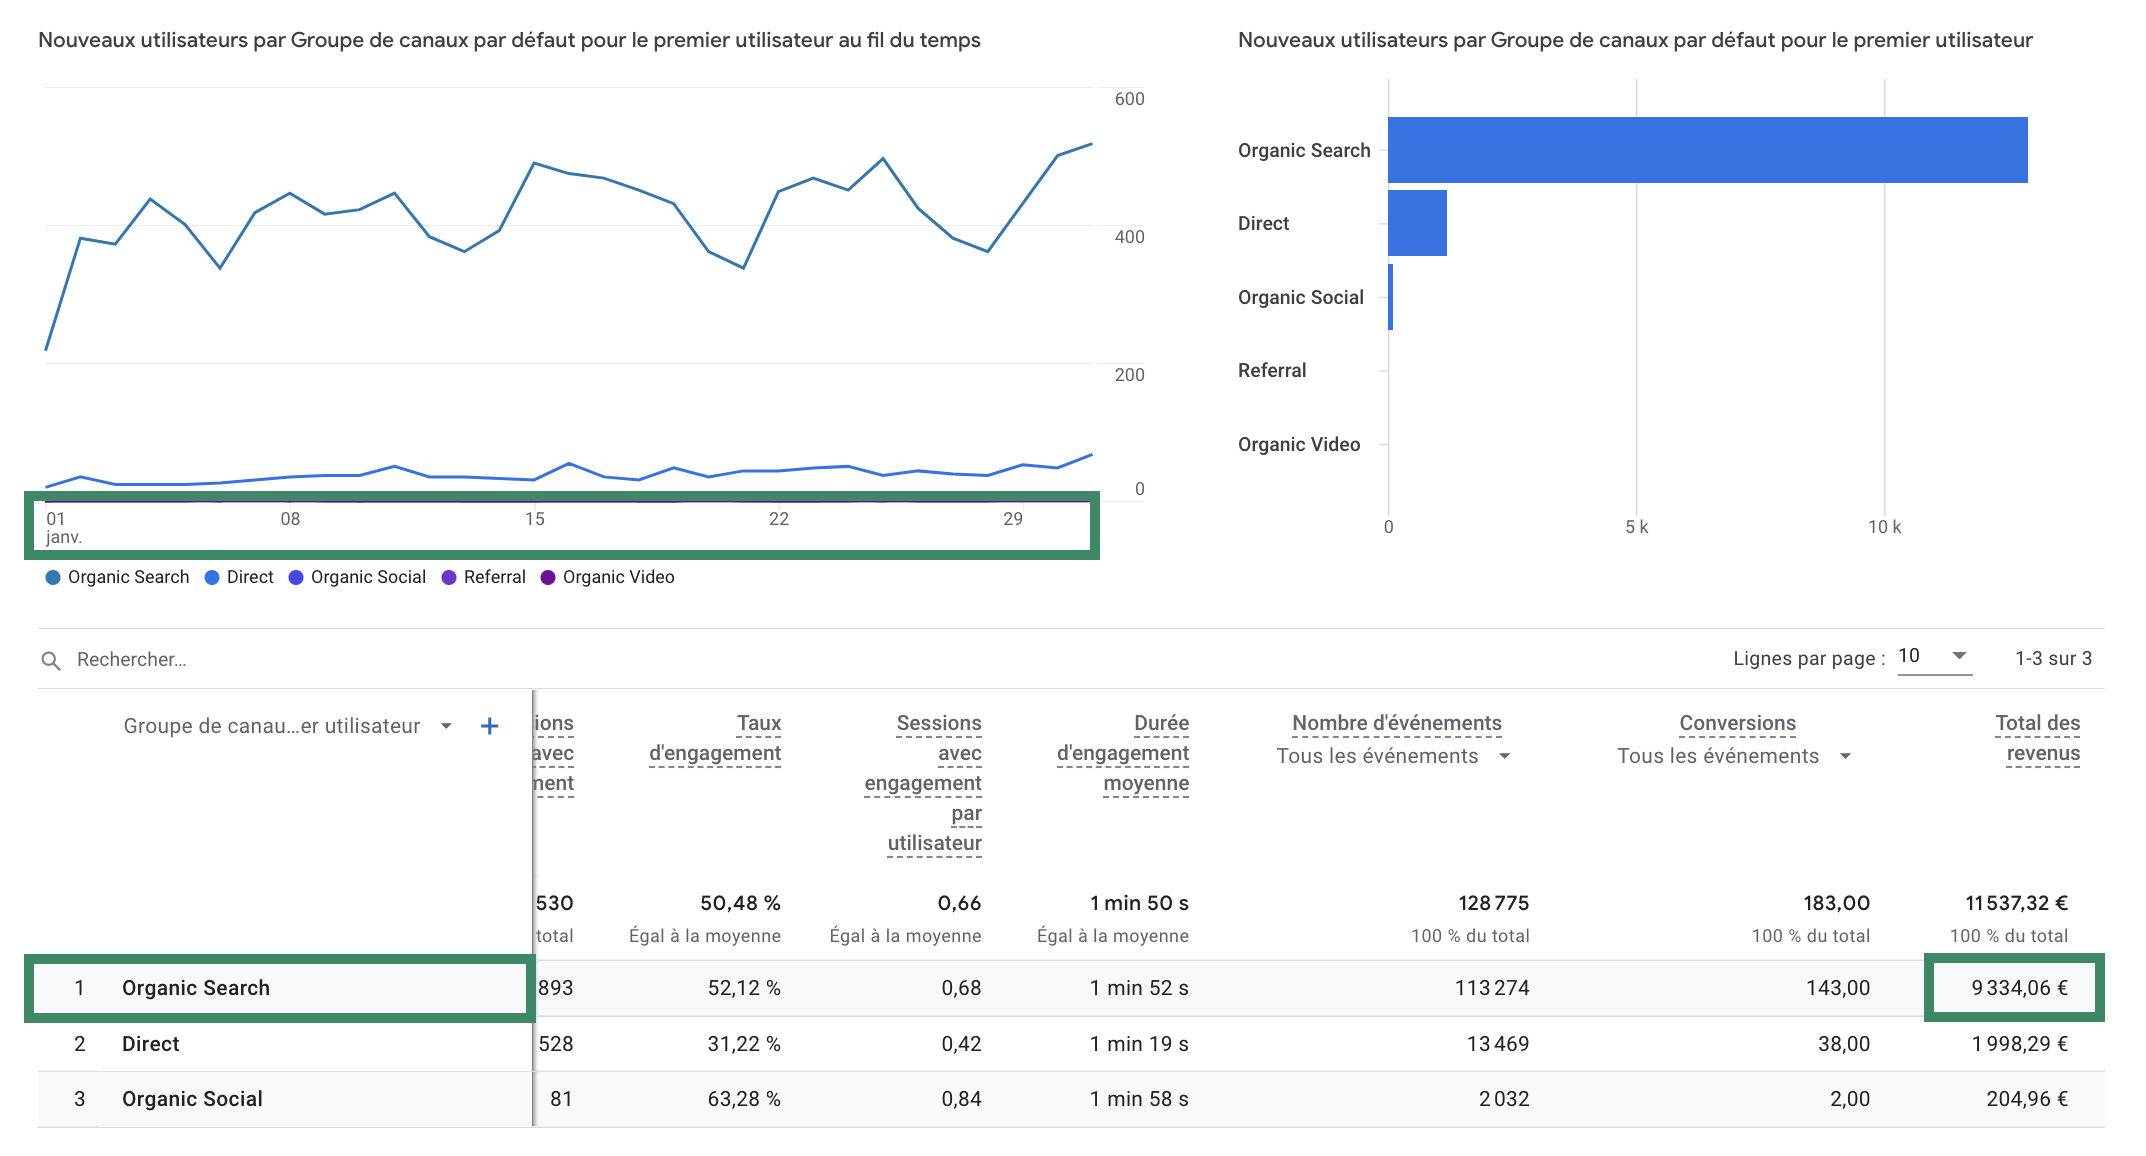This screenshot has width=2146, height=1156.
Task: Select the Organic Search table row
Action: (x=196, y=988)
